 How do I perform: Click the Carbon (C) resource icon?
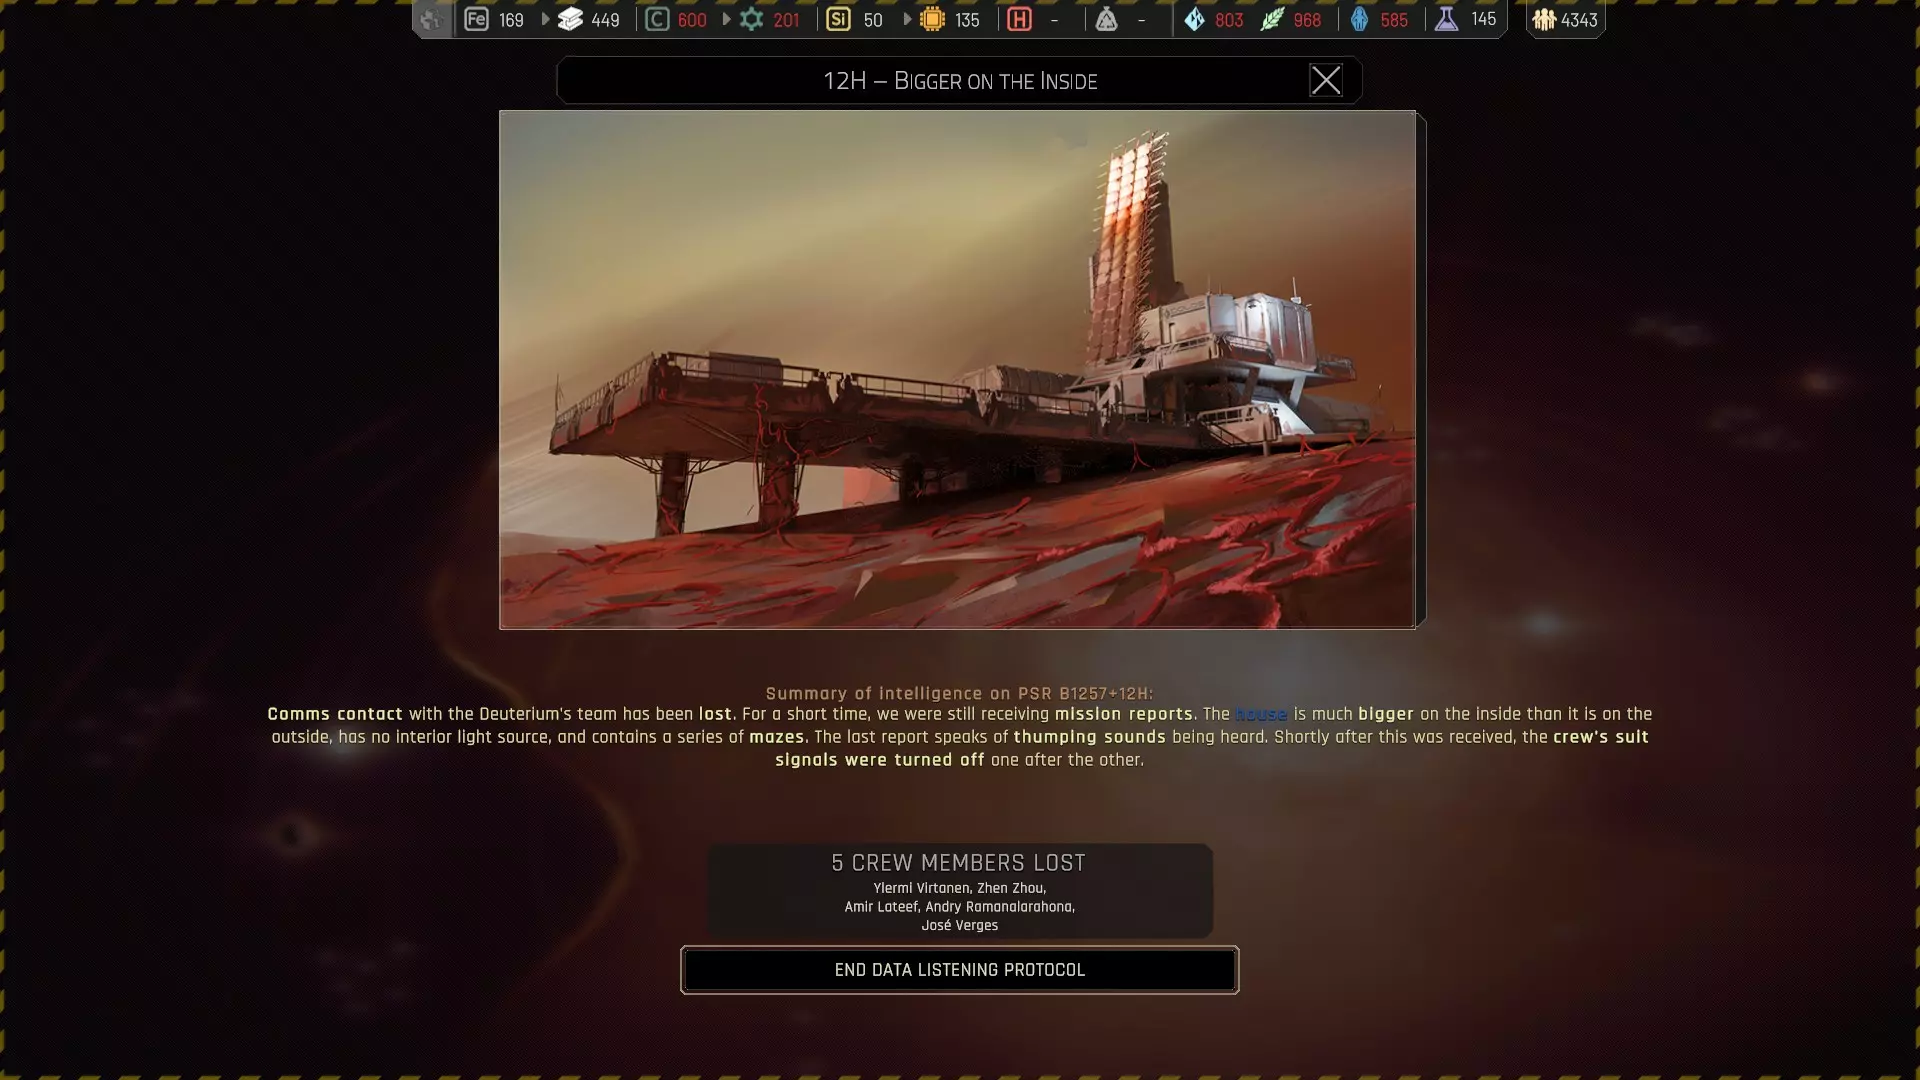click(657, 19)
